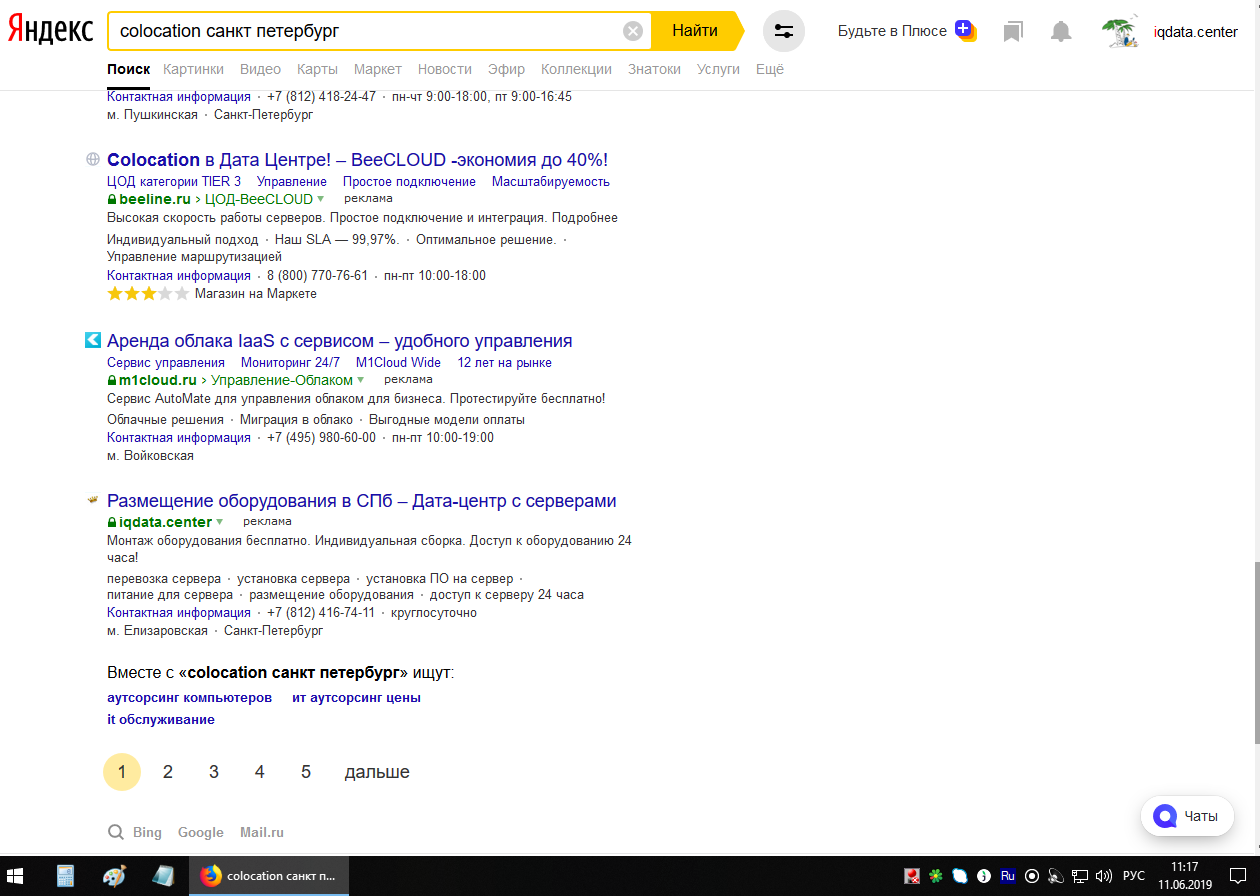Expand the Ещё menu
This screenshot has width=1260, height=896.
tap(770, 69)
